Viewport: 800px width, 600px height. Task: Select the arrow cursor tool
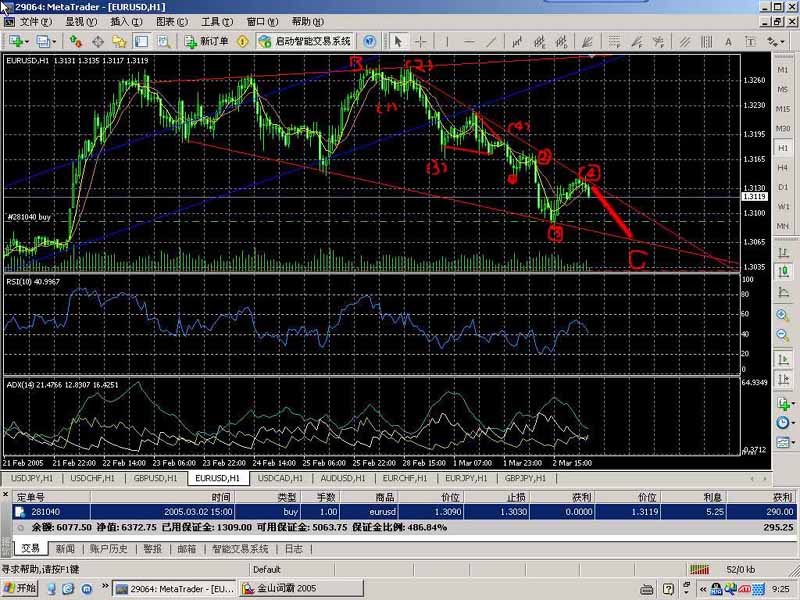click(398, 41)
